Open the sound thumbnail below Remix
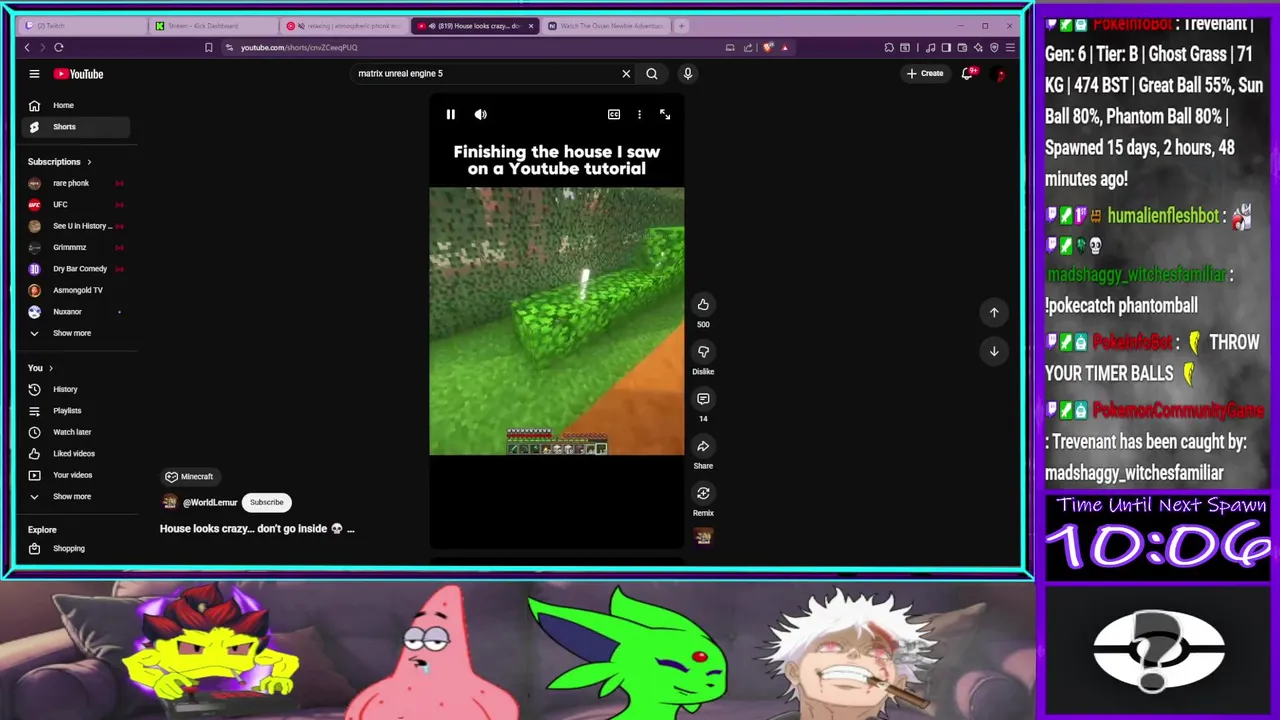Viewport: 1280px width, 720px height. point(703,537)
